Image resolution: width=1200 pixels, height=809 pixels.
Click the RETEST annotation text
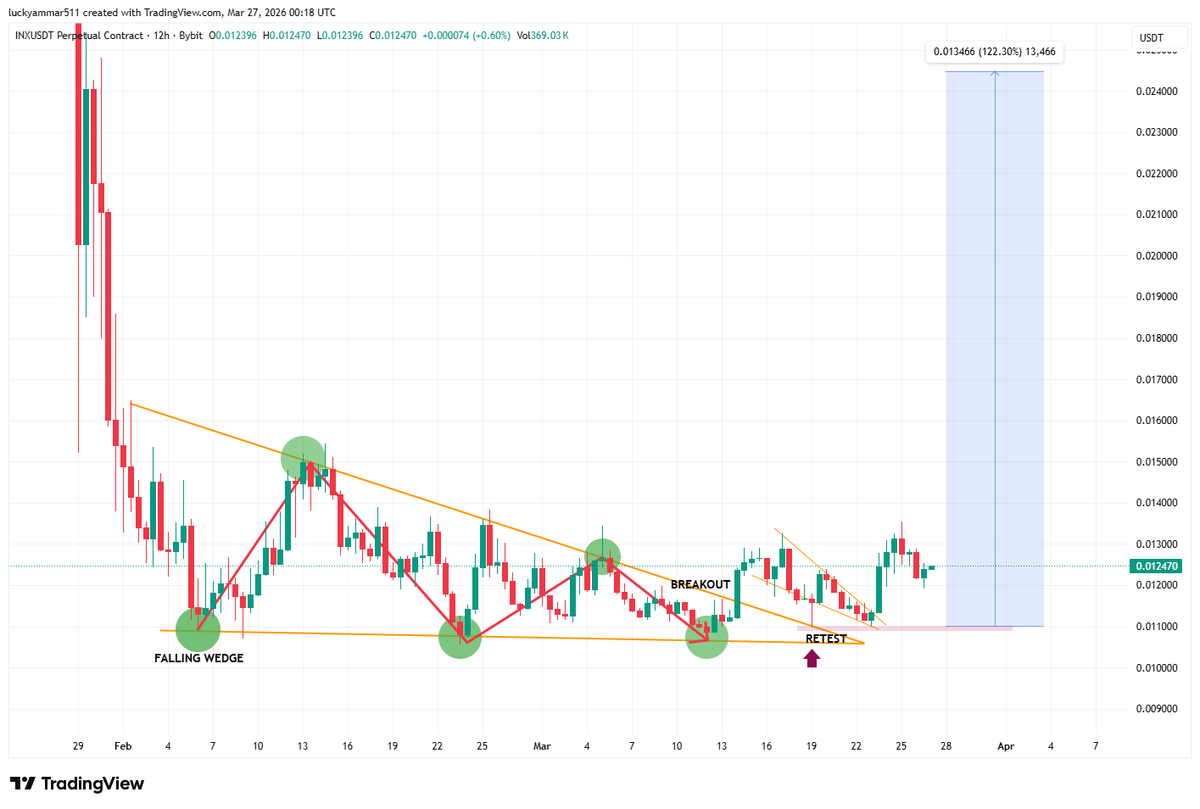click(826, 637)
